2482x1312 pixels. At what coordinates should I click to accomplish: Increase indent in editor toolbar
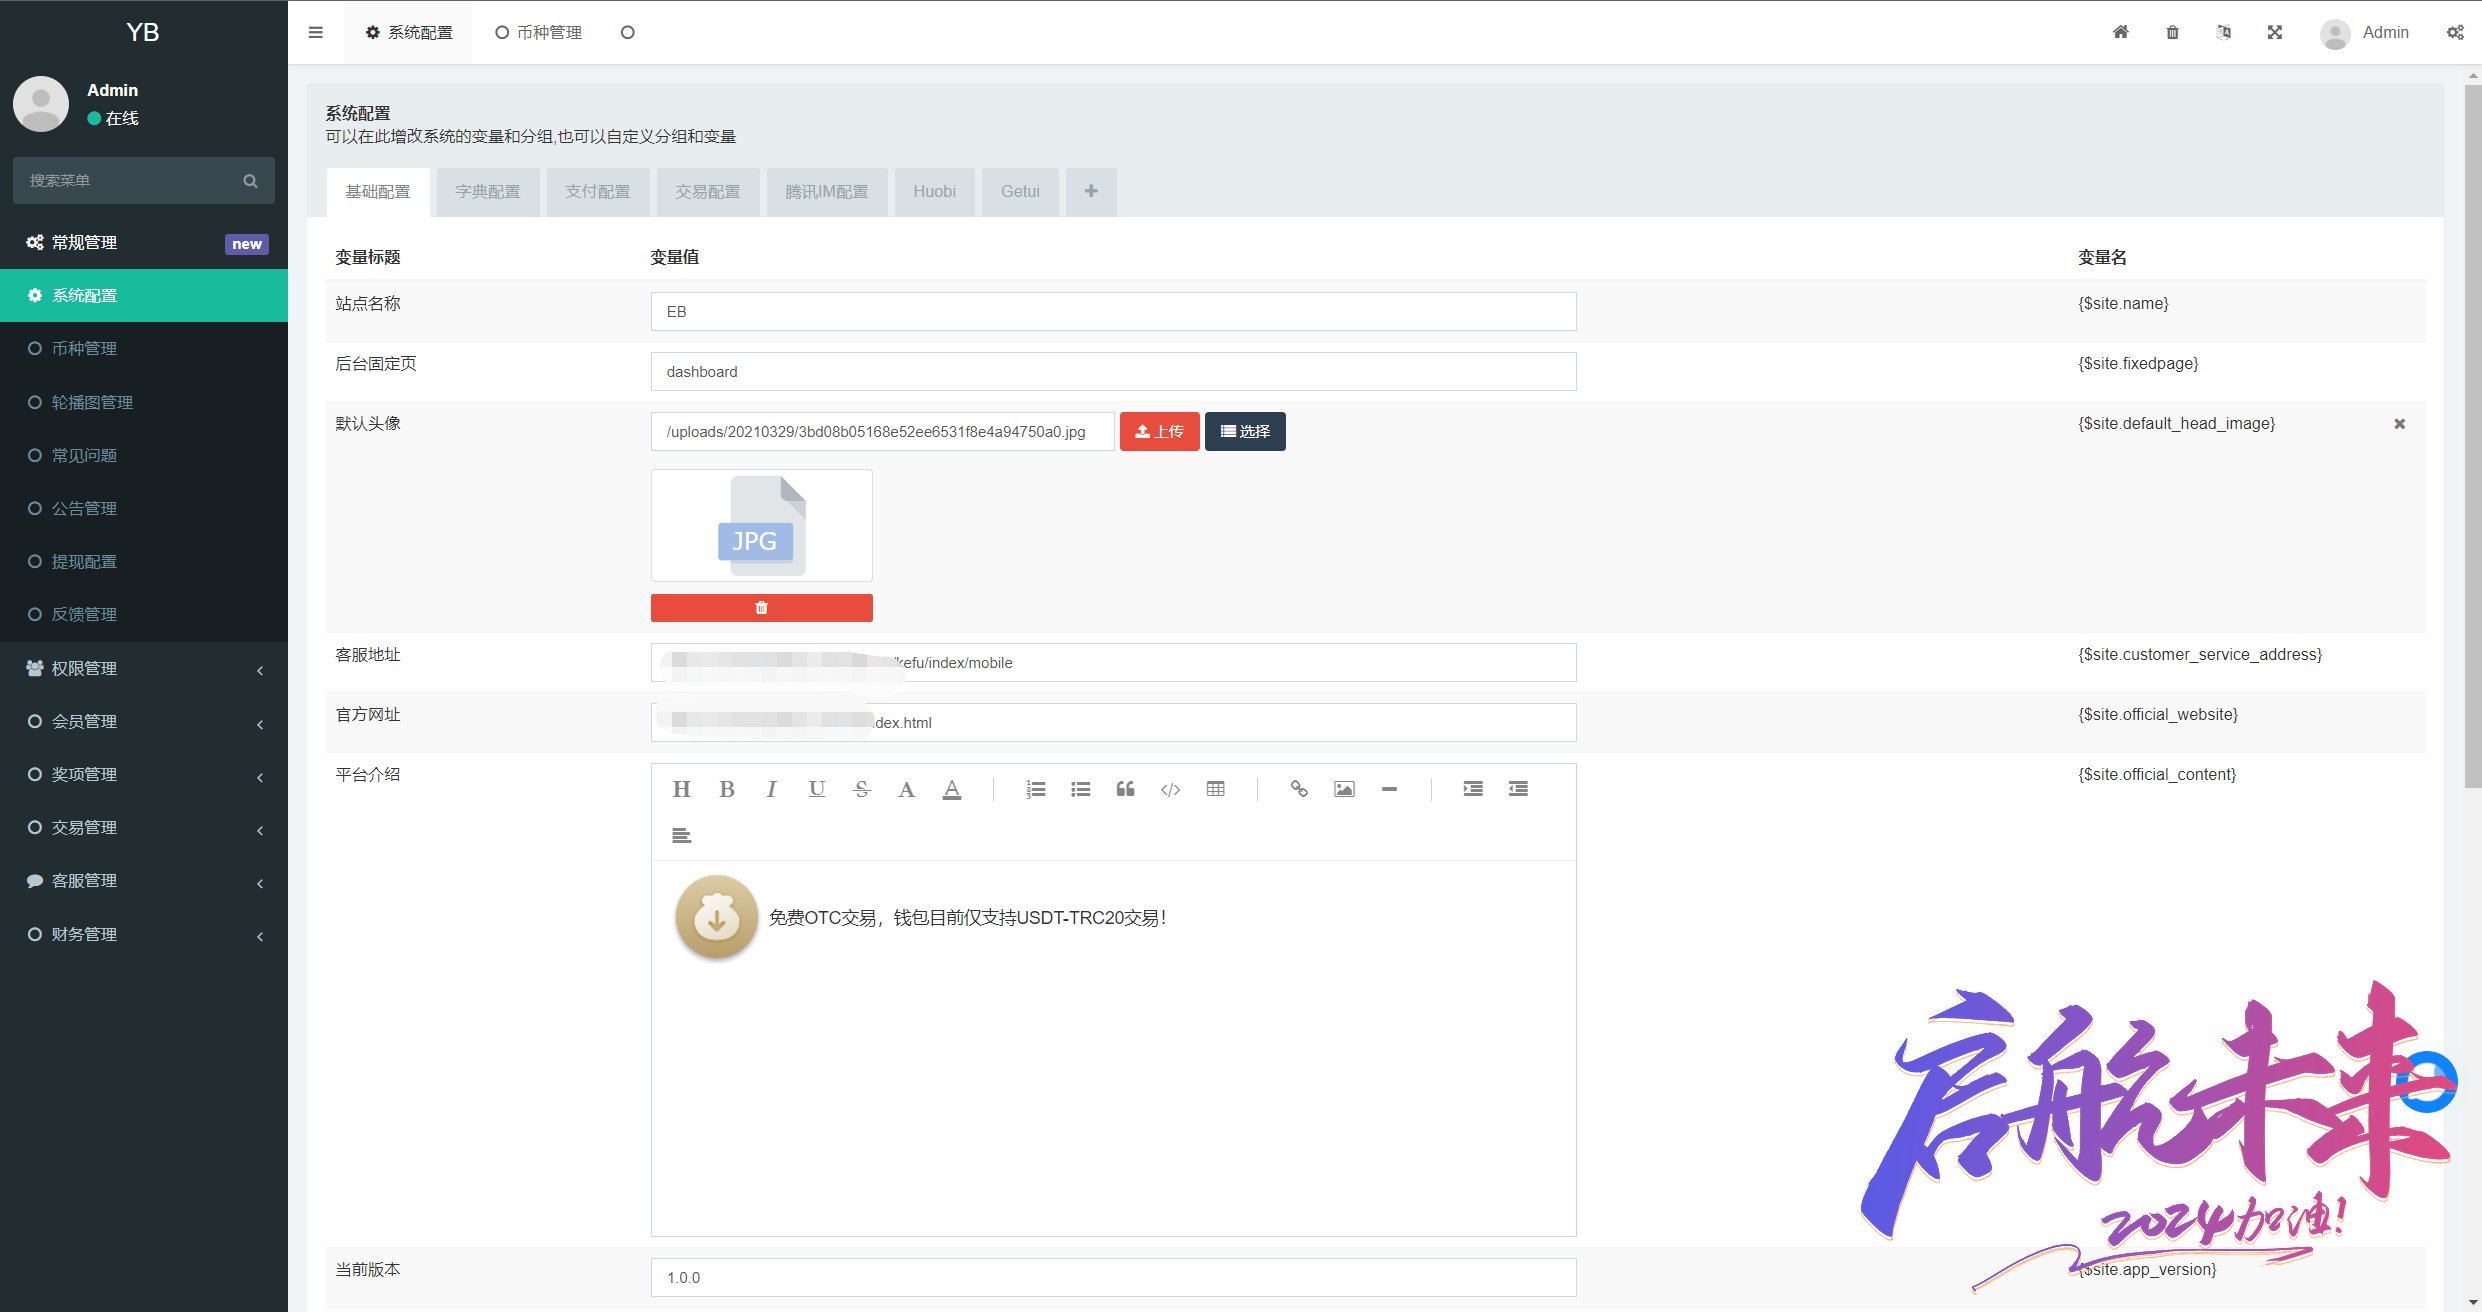pyautogui.click(x=1473, y=789)
